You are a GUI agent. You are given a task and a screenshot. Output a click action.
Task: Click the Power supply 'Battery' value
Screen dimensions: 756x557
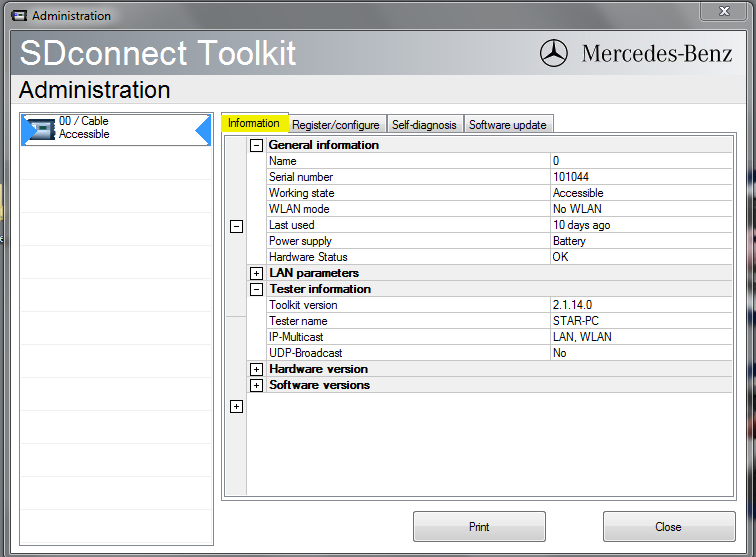pyautogui.click(x=569, y=241)
